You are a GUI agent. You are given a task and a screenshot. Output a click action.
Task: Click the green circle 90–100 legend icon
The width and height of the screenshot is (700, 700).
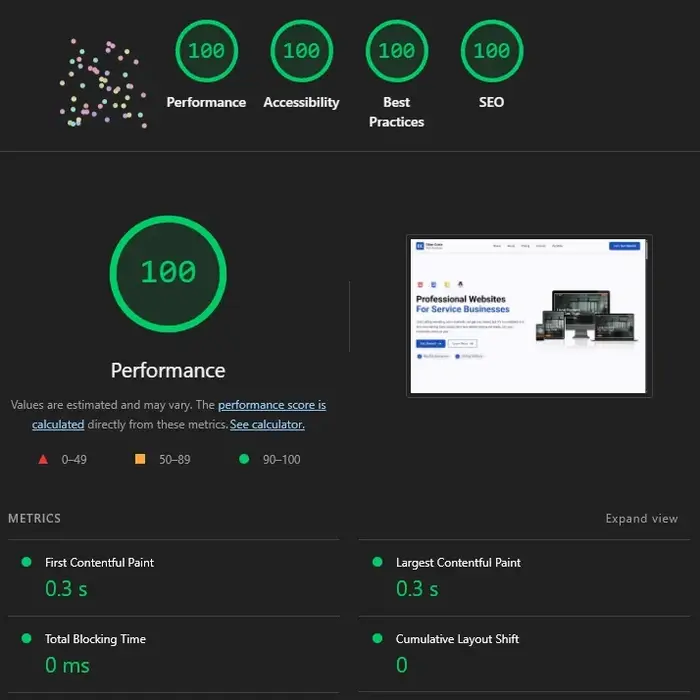(x=244, y=460)
